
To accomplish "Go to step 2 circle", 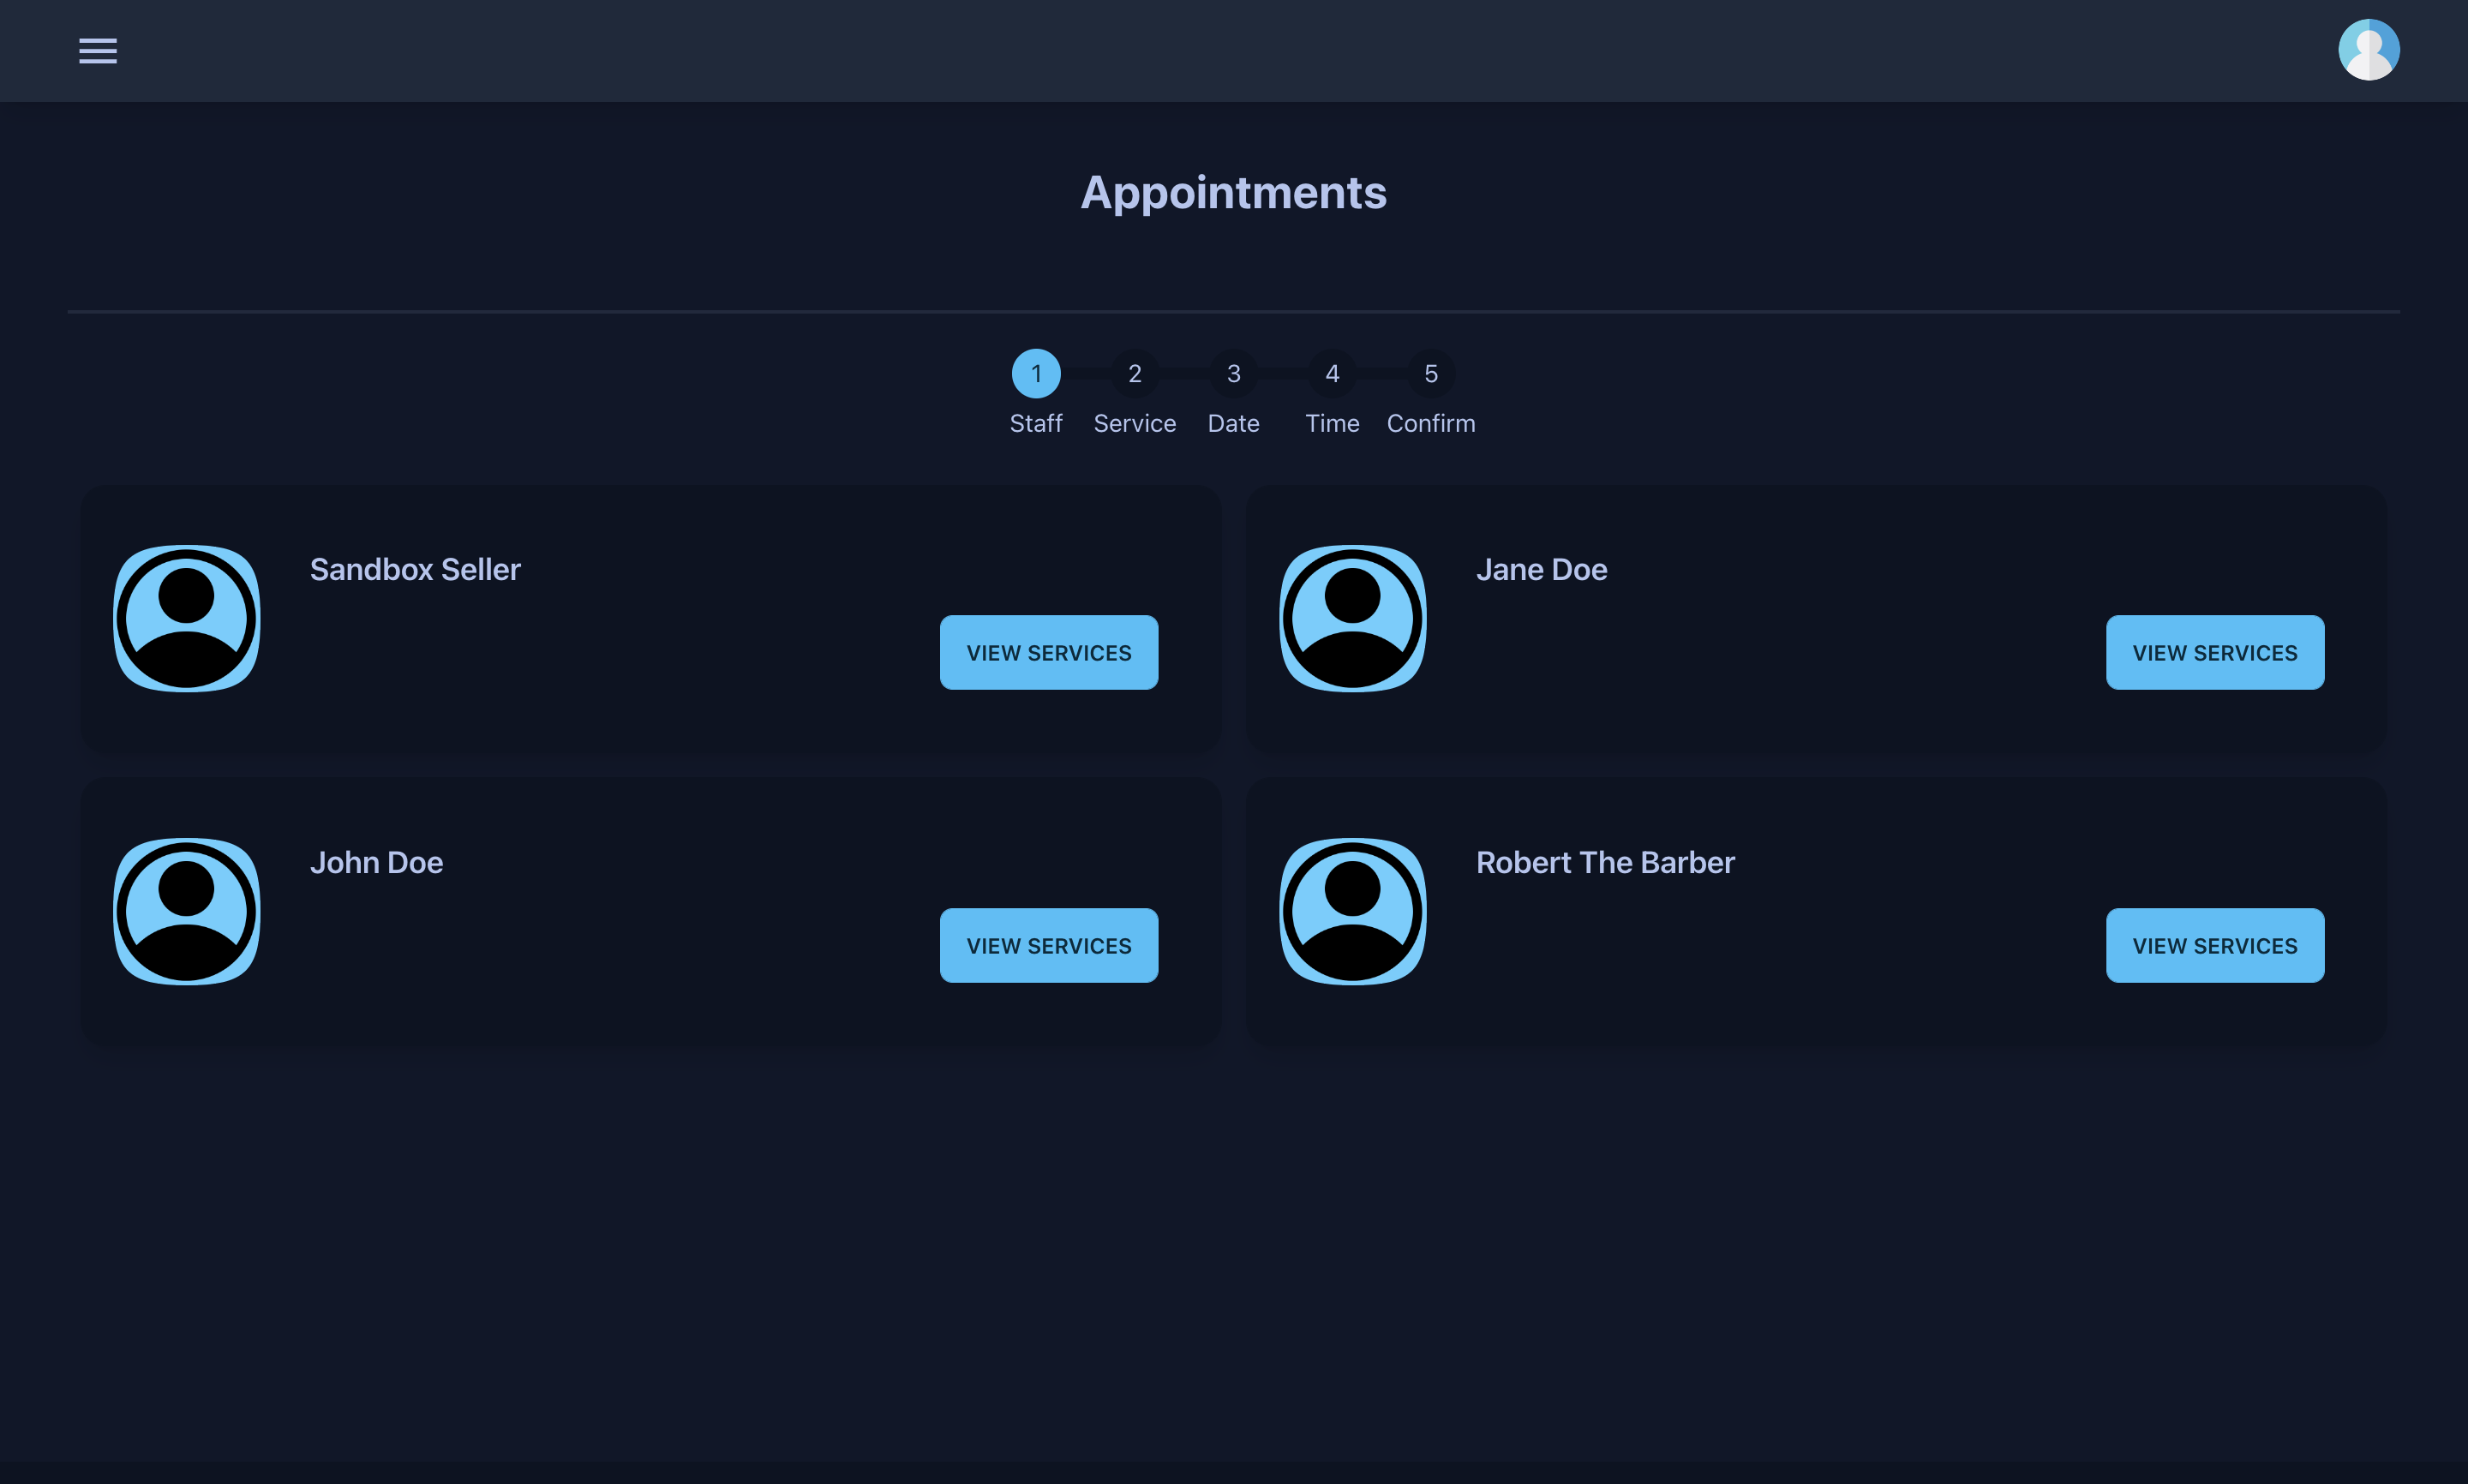I will (x=1134, y=373).
